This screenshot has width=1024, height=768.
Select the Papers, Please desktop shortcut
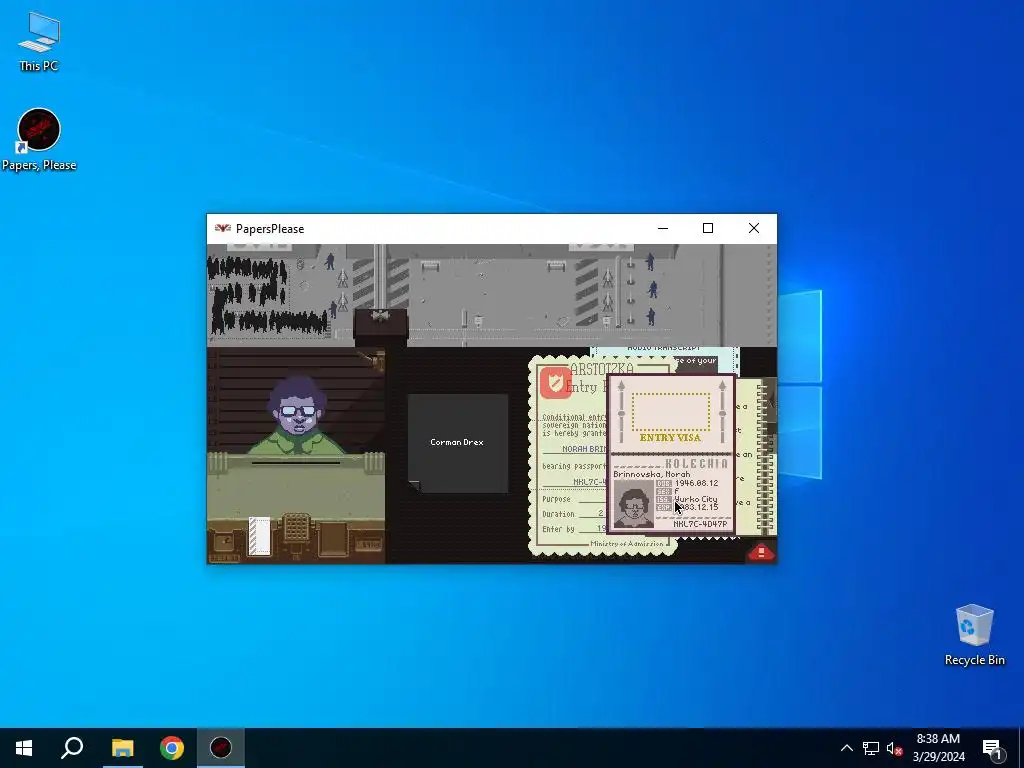point(39,140)
